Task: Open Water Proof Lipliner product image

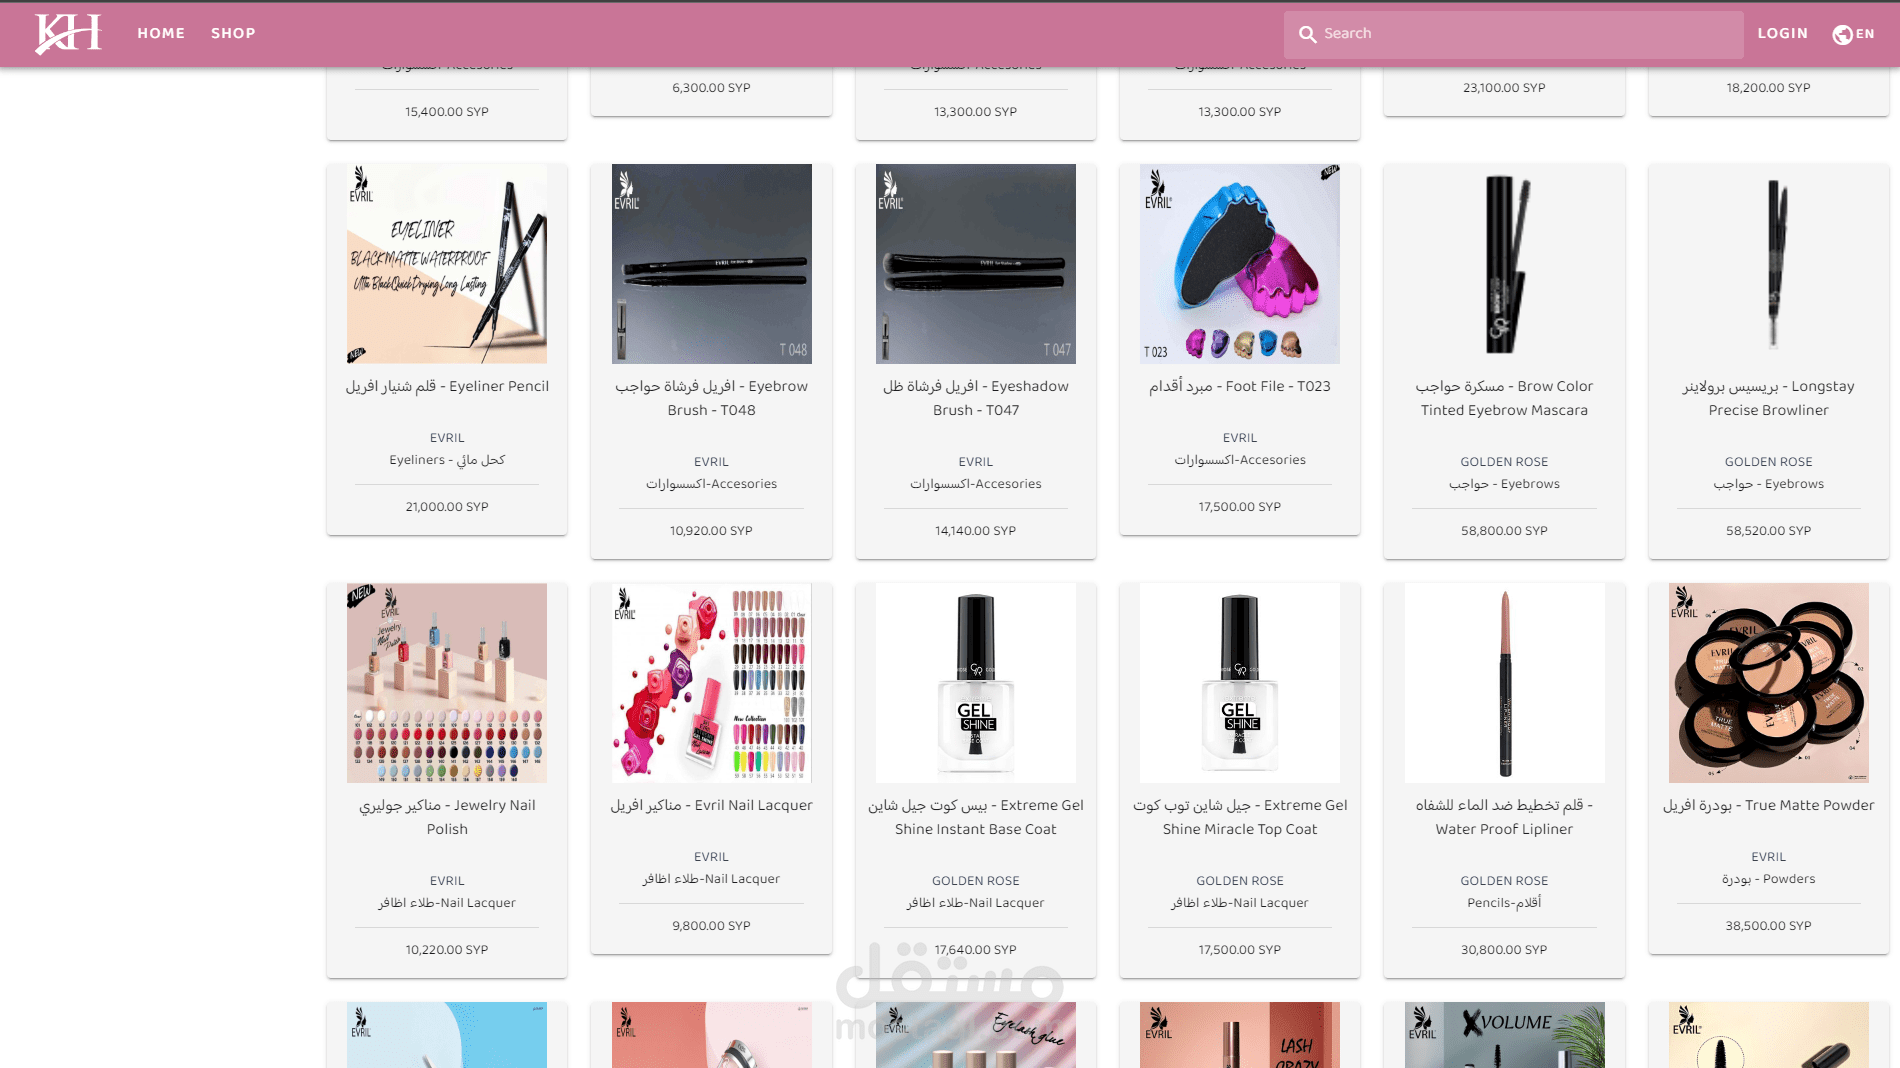Action: click(1504, 683)
